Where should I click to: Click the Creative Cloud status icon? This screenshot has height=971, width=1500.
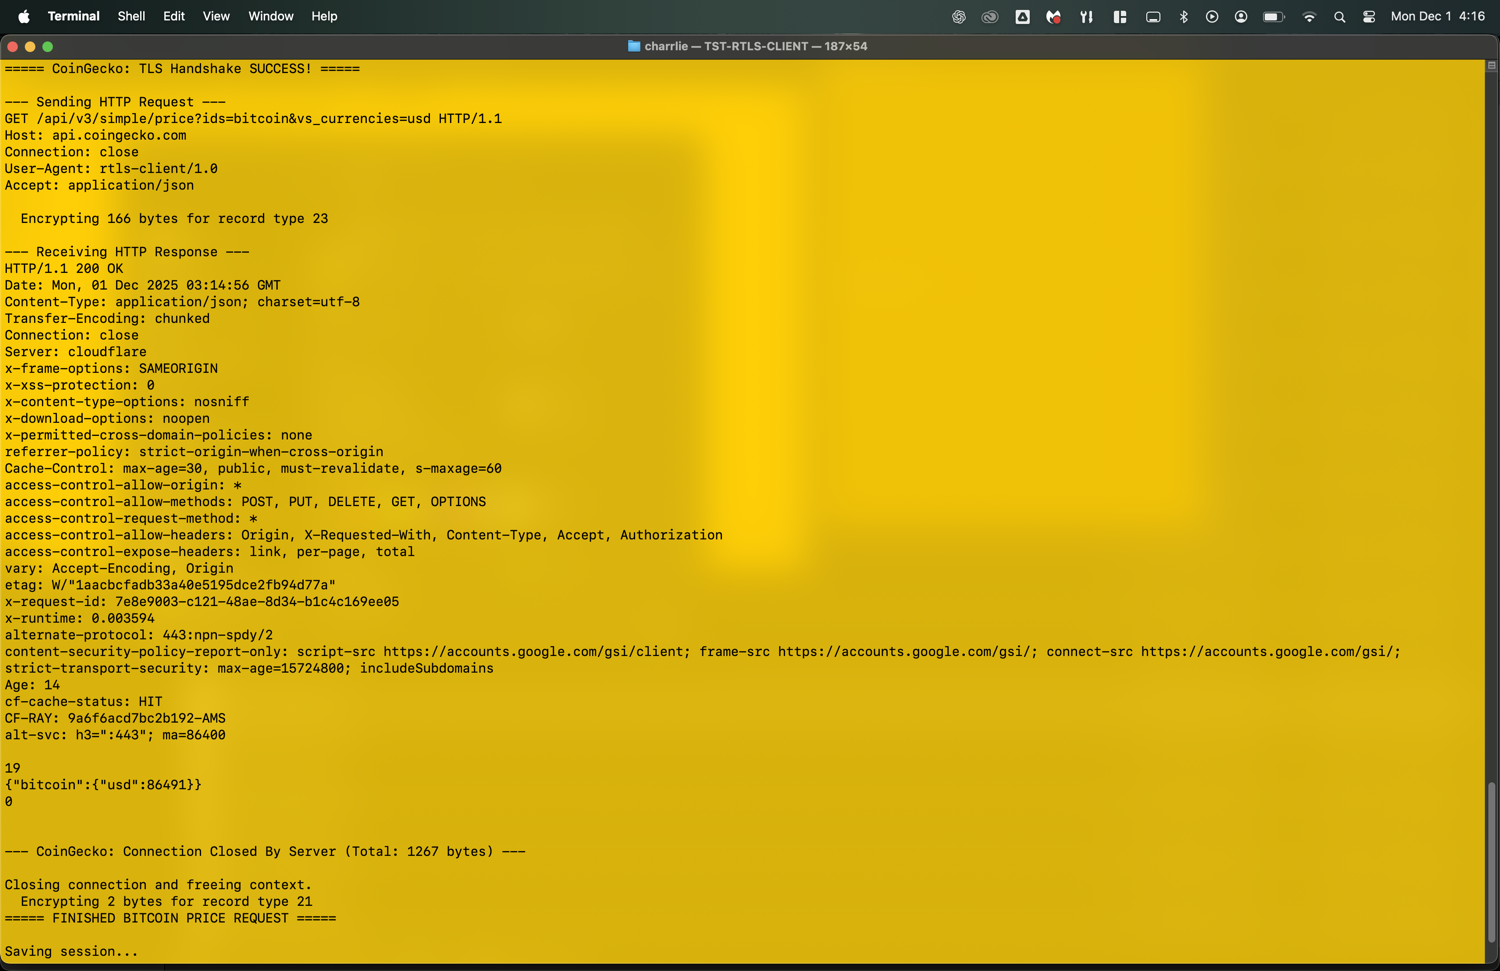click(x=990, y=17)
